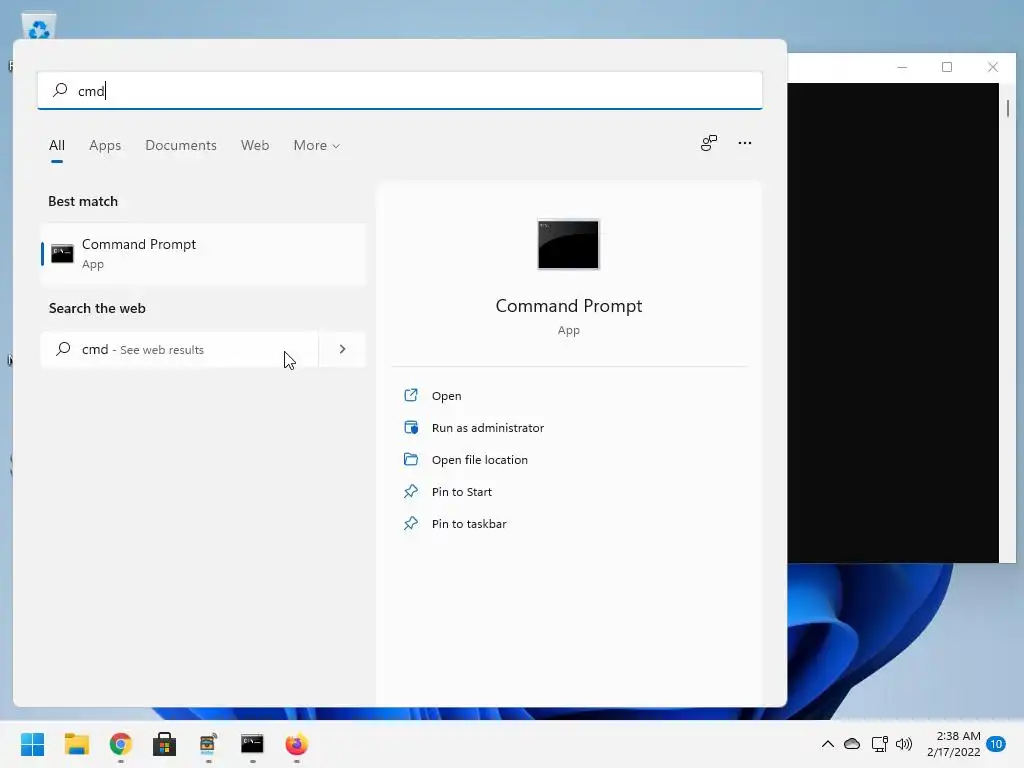
Task: Click the Pin to Start pin icon
Action: pos(411,491)
